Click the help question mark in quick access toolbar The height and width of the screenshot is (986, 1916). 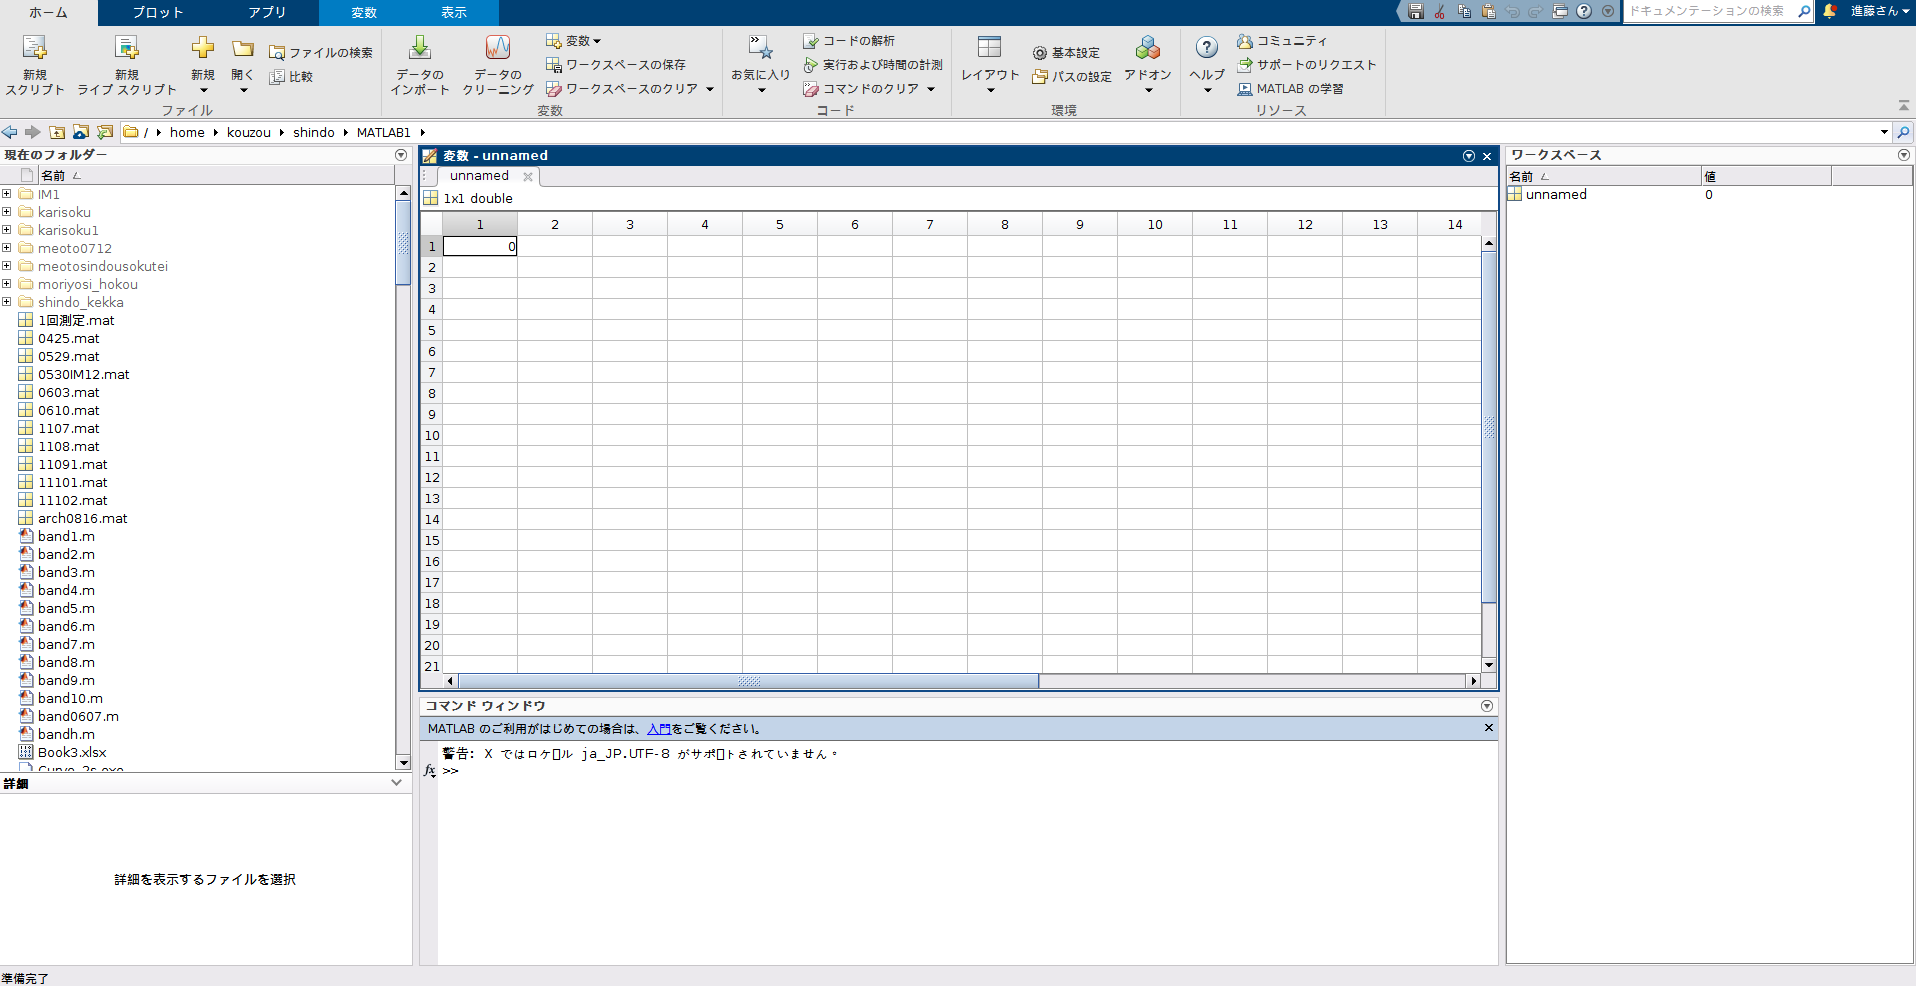point(1584,11)
